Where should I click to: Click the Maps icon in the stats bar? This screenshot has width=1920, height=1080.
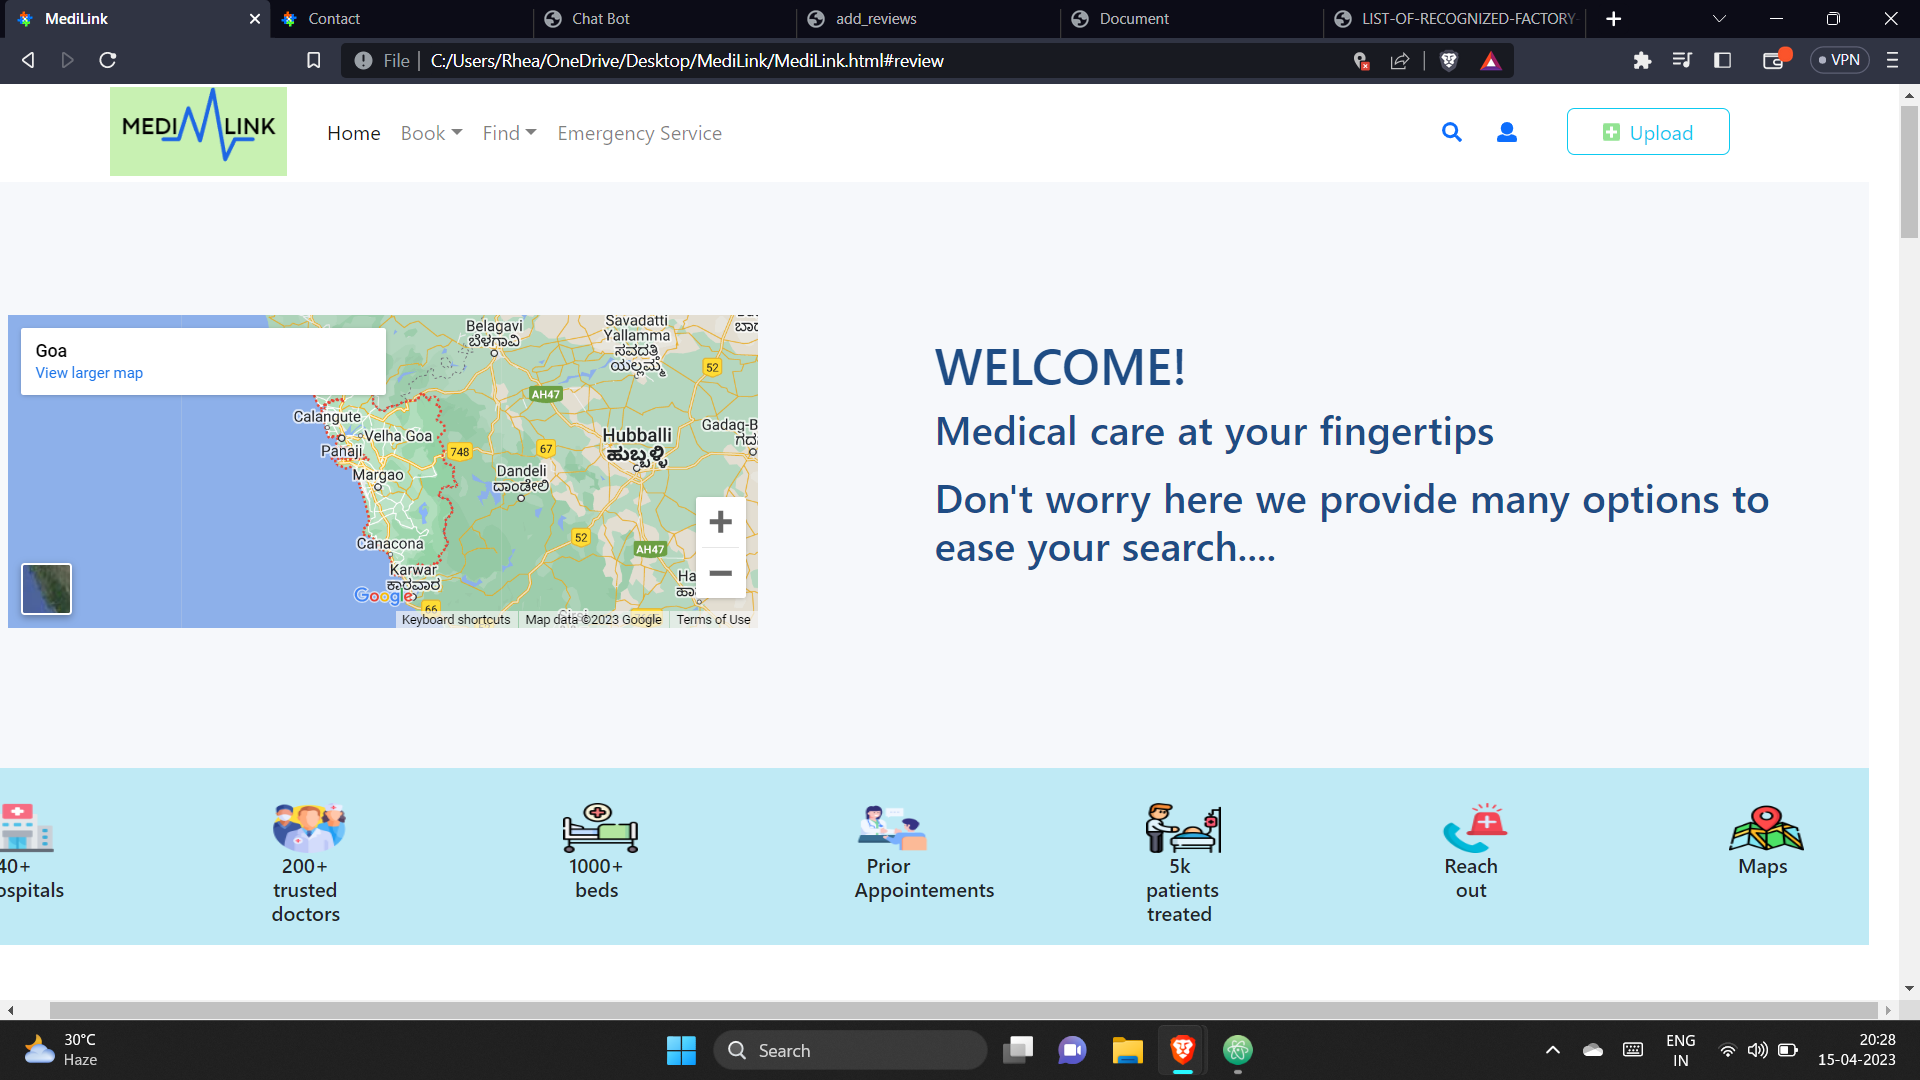[x=1765, y=828]
